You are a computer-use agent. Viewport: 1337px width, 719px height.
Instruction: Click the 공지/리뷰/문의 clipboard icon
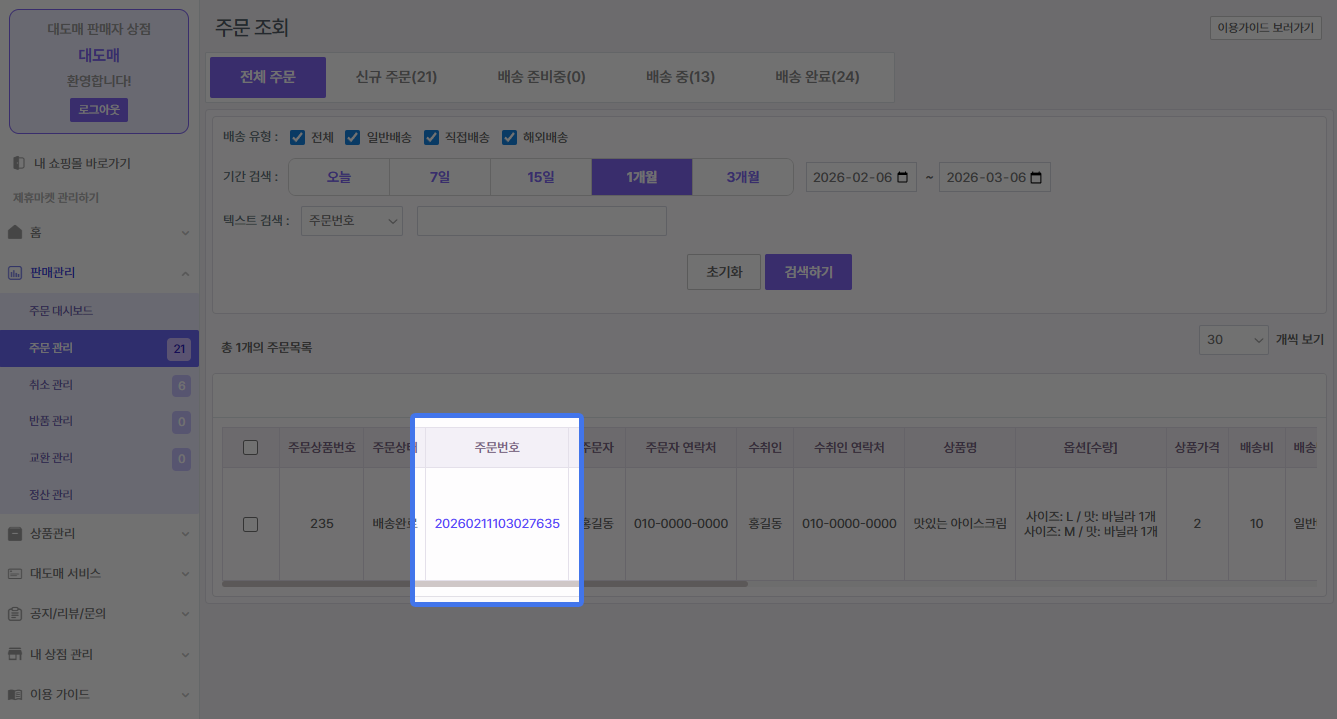pyautogui.click(x=15, y=614)
